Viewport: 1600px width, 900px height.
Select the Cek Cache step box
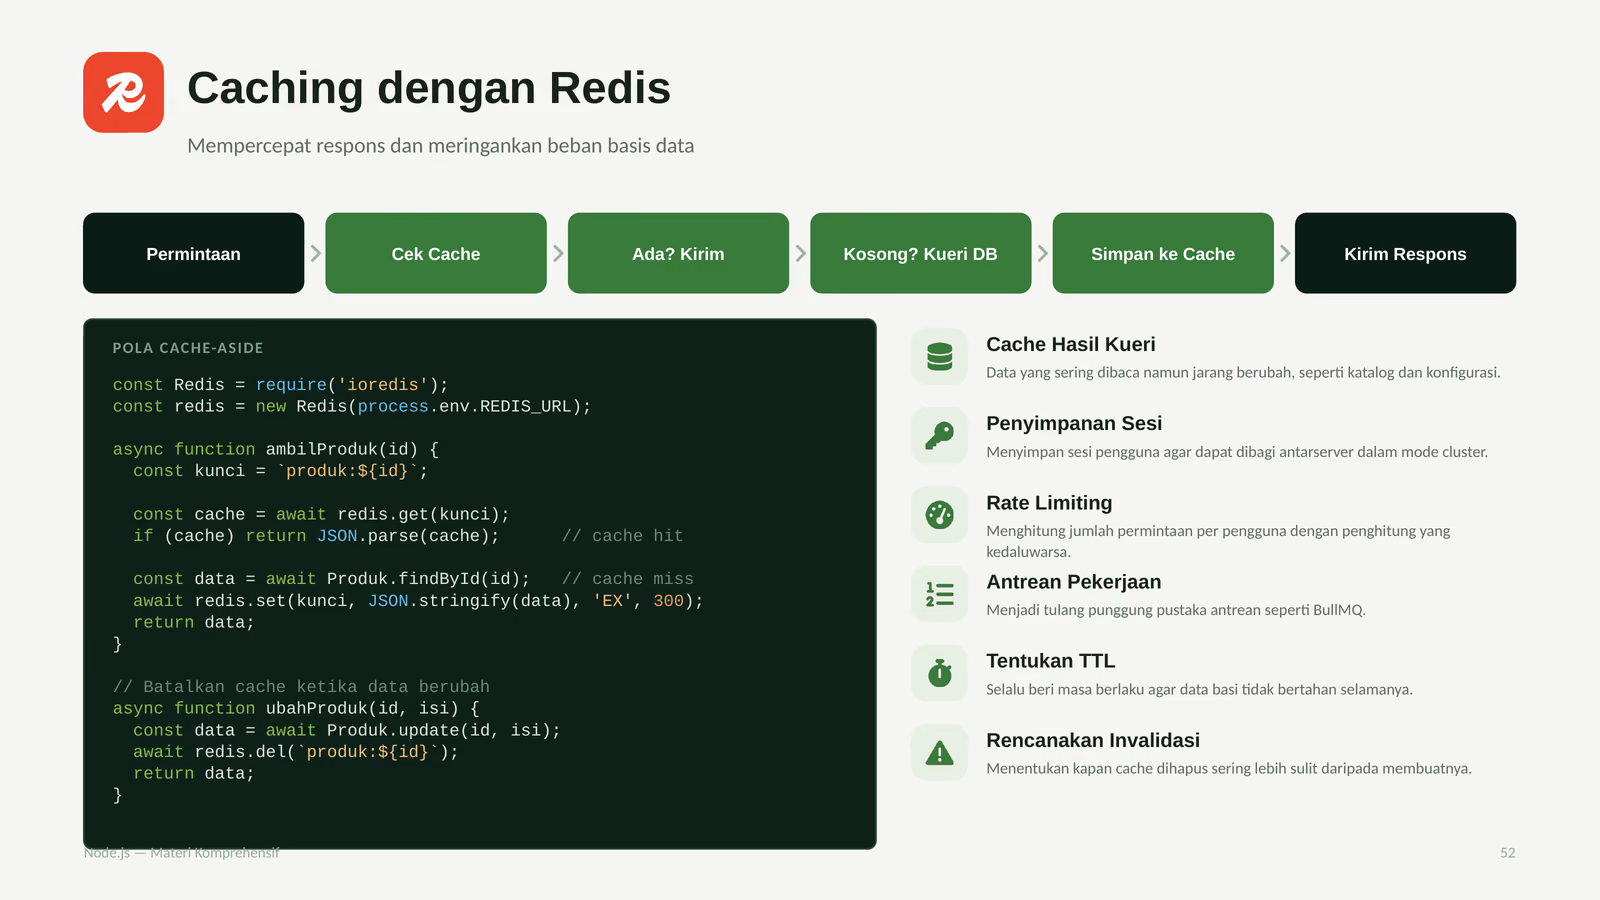[436, 253]
